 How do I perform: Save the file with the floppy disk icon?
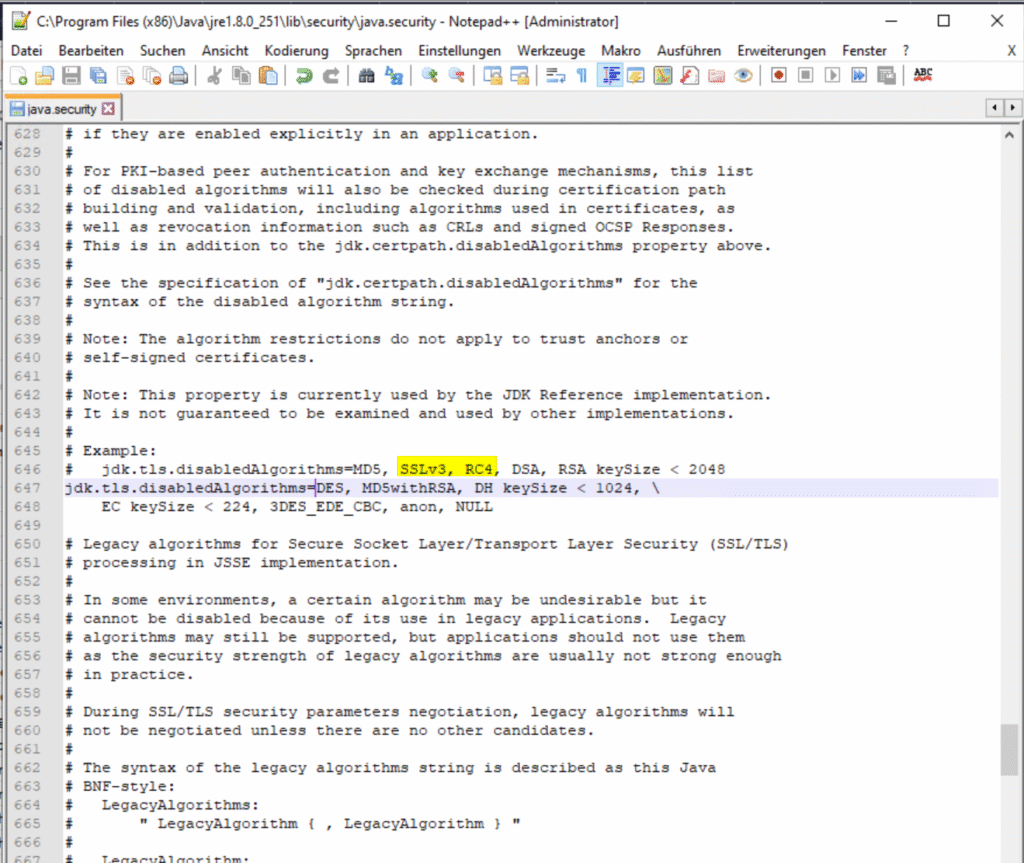[x=71, y=75]
